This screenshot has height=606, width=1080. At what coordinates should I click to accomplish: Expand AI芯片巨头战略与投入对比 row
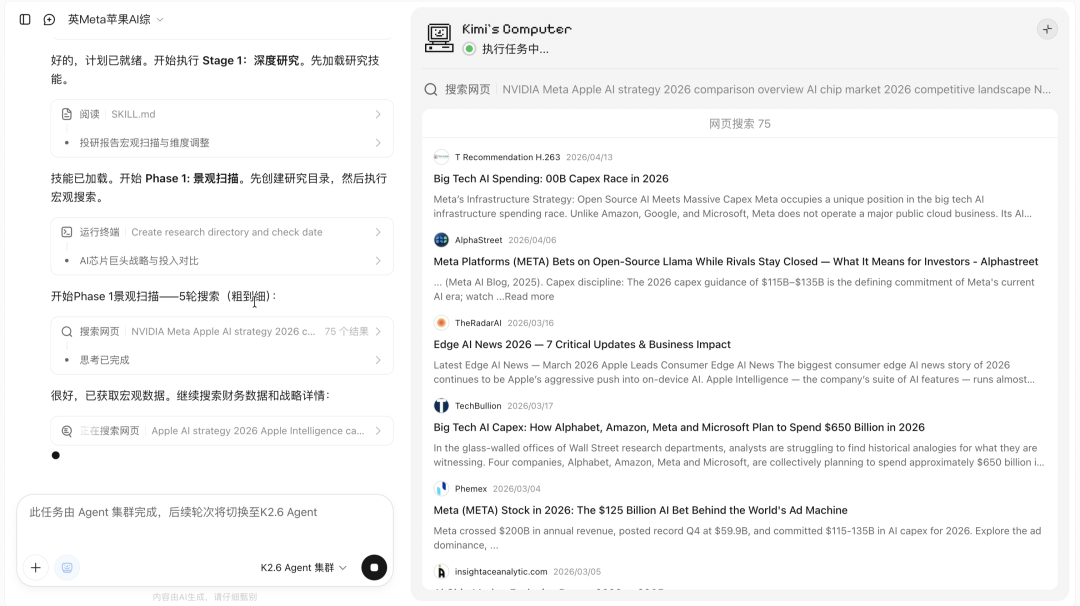(x=222, y=260)
